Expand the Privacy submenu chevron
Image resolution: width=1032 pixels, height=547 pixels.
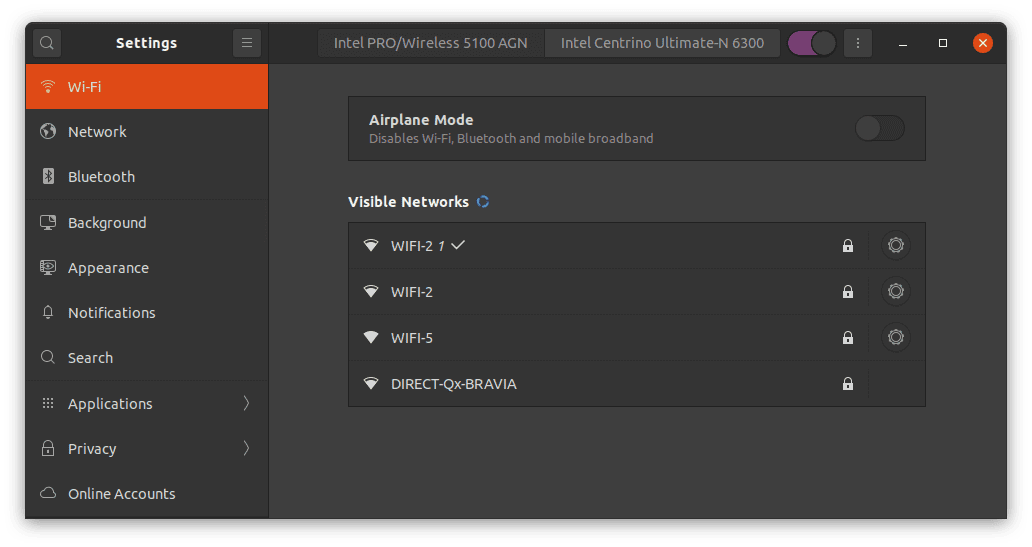pyautogui.click(x=246, y=449)
